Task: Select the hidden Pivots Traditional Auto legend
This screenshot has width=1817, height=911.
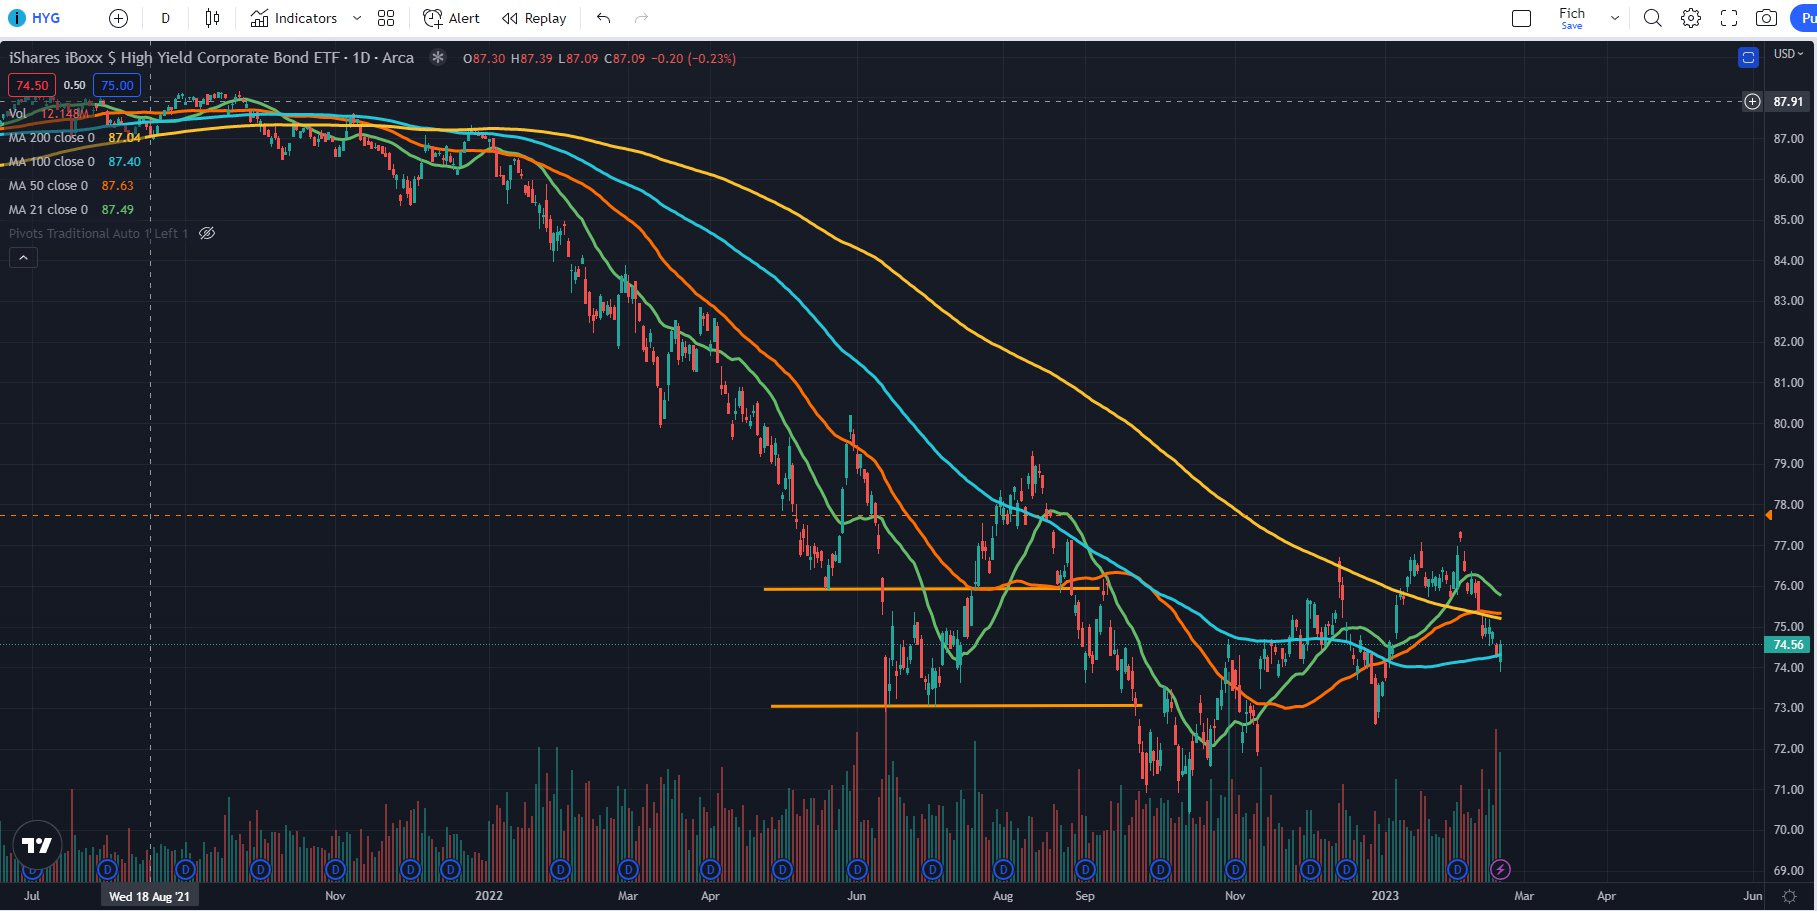Action: (98, 233)
